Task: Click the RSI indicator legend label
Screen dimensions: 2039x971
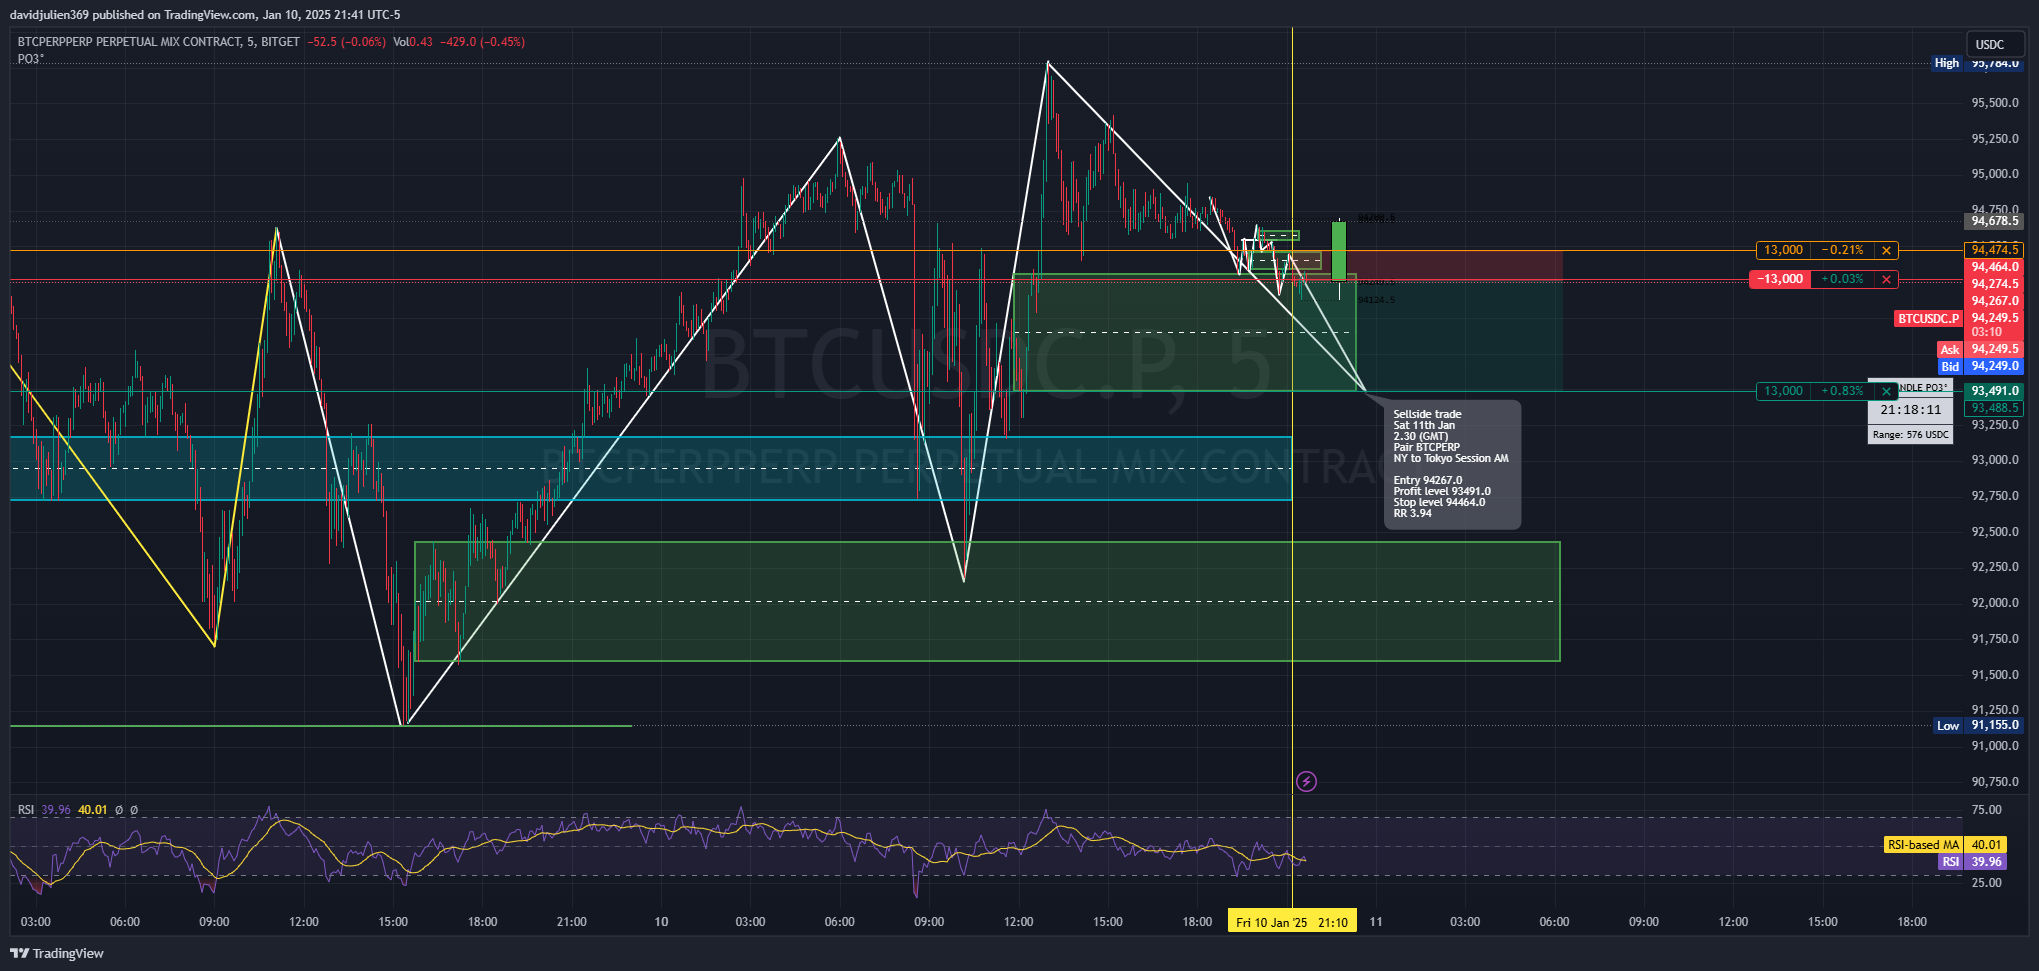Action: point(26,810)
